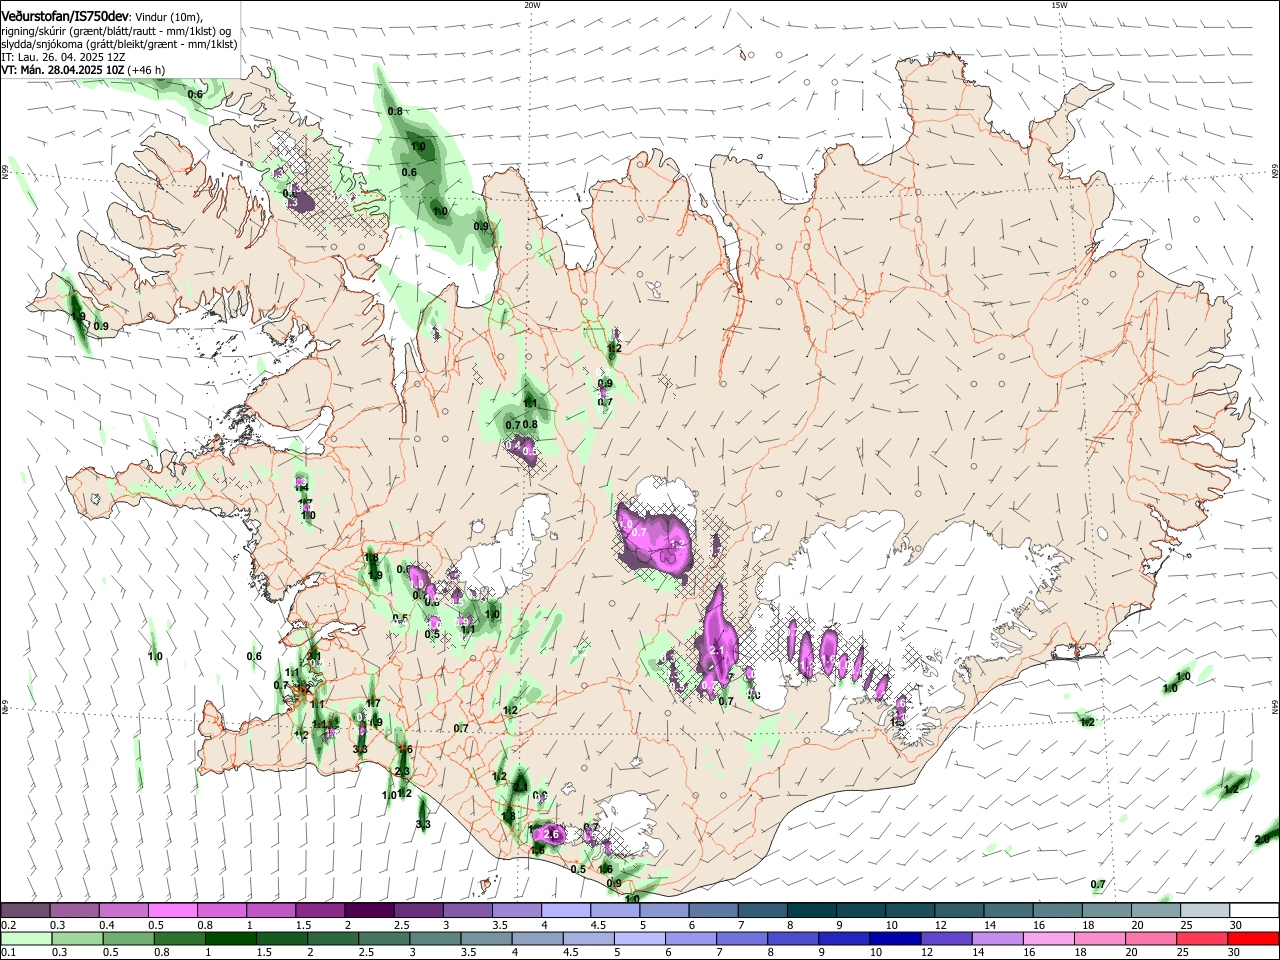Viewport: 1280px width, 960px height.
Task: Click the '(+46 h)' forecast offset text
Action: click(147, 70)
